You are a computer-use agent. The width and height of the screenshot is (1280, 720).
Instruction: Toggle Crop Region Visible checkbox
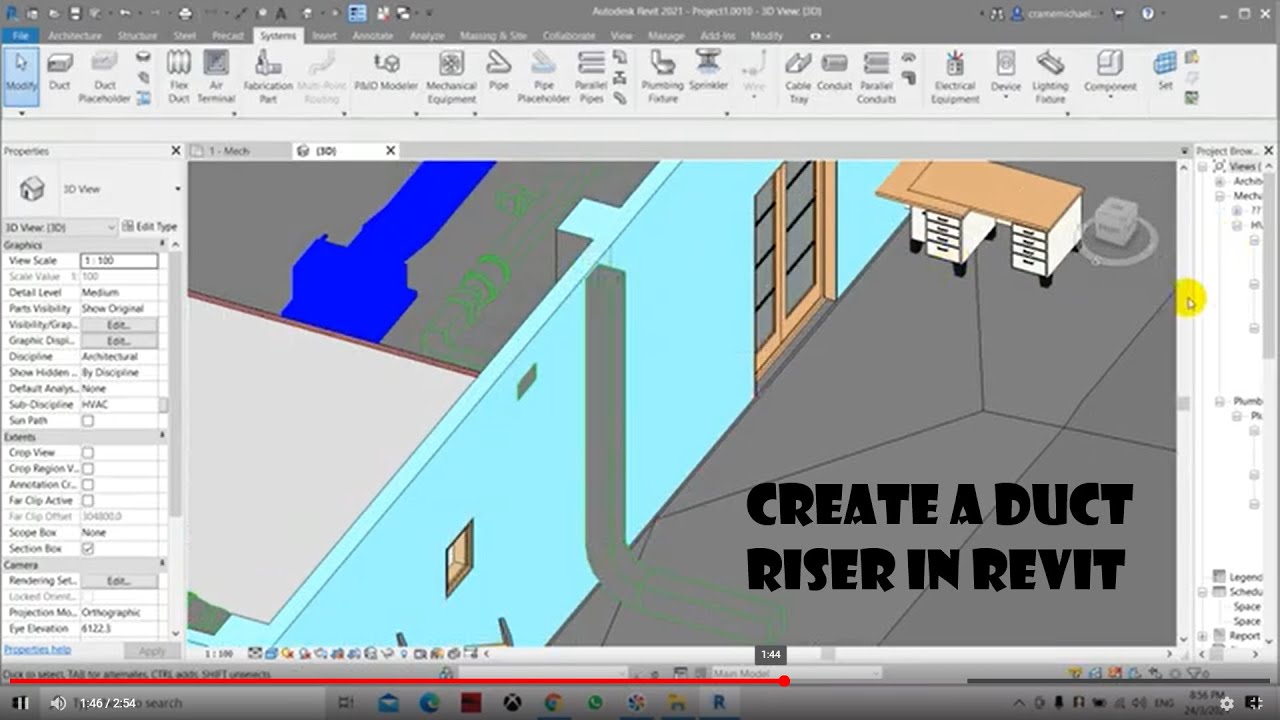[88, 469]
